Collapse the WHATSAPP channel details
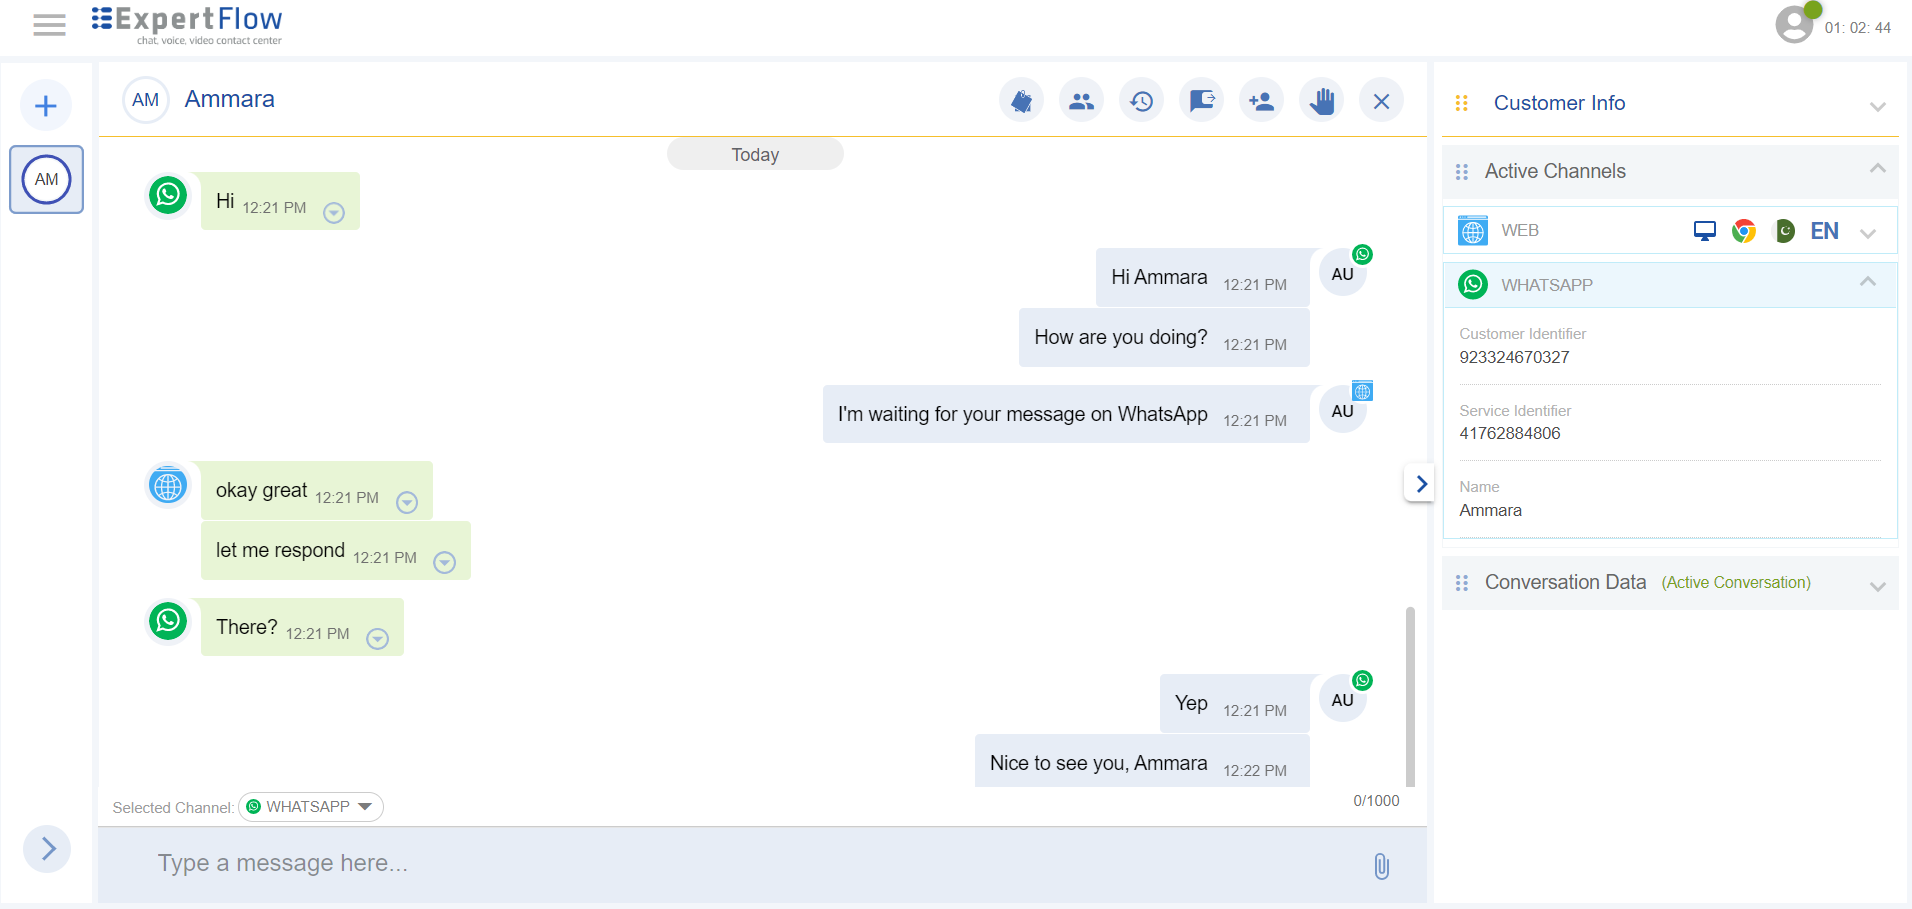 click(x=1867, y=283)
